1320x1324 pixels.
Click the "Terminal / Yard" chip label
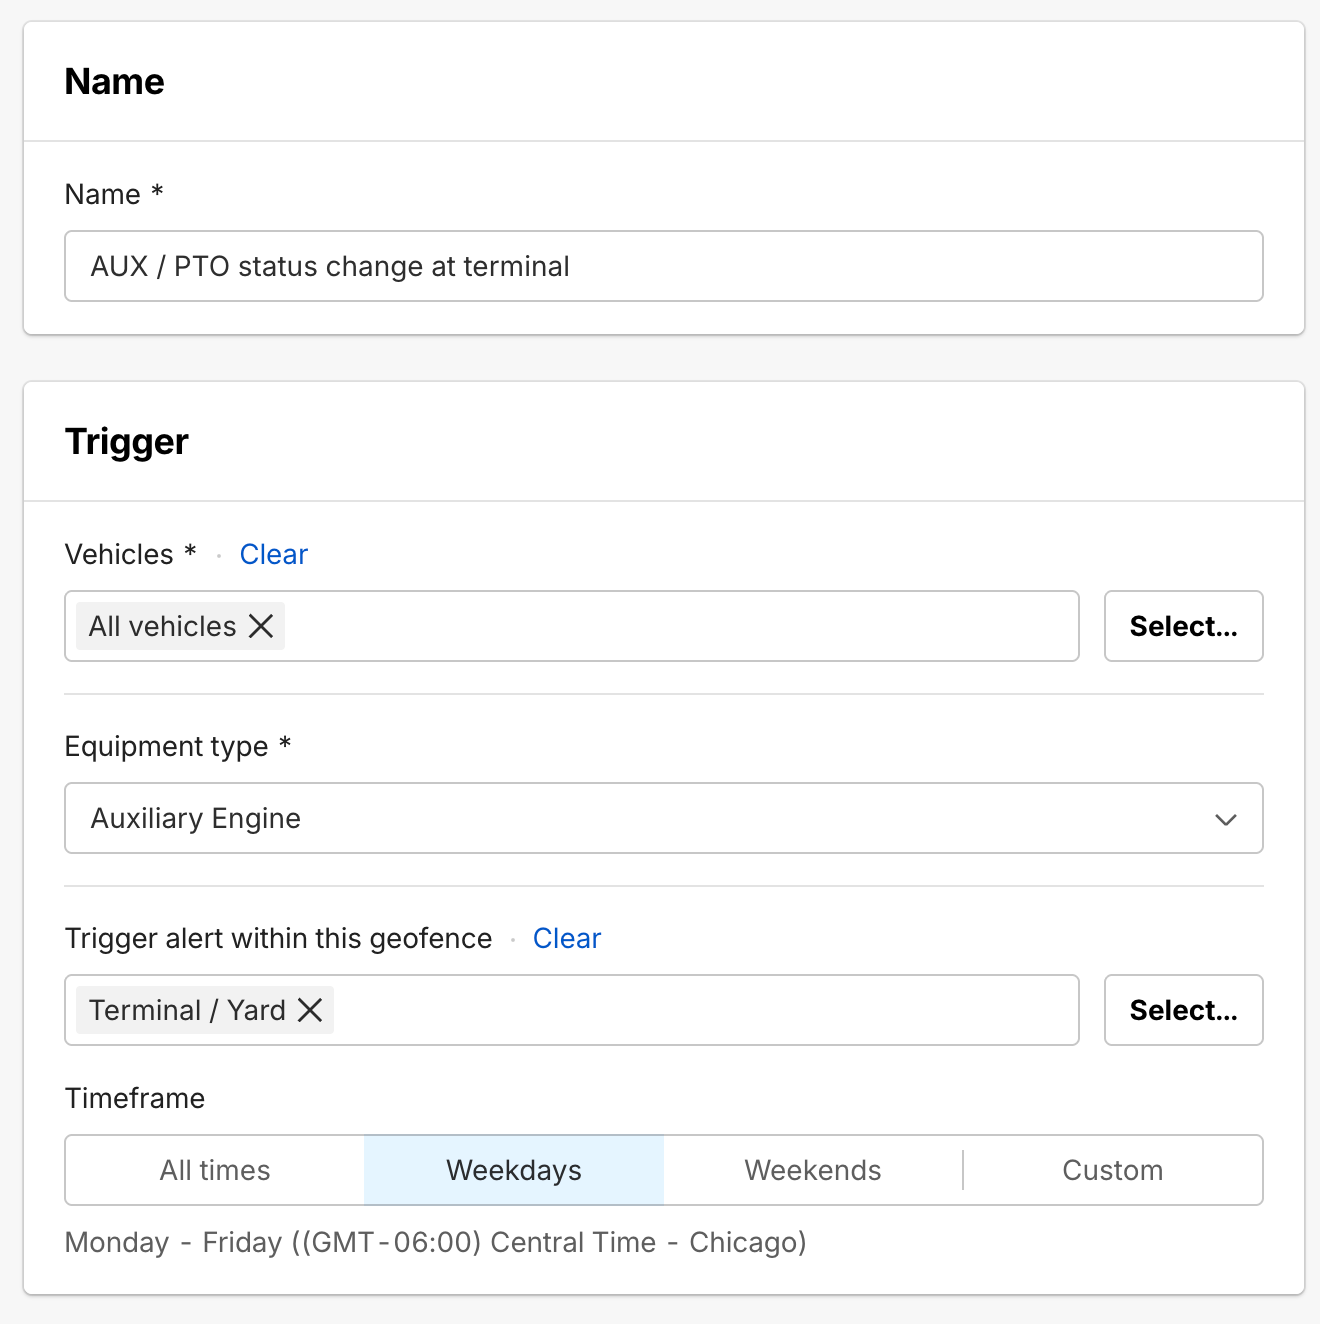tap(187, 1010)
